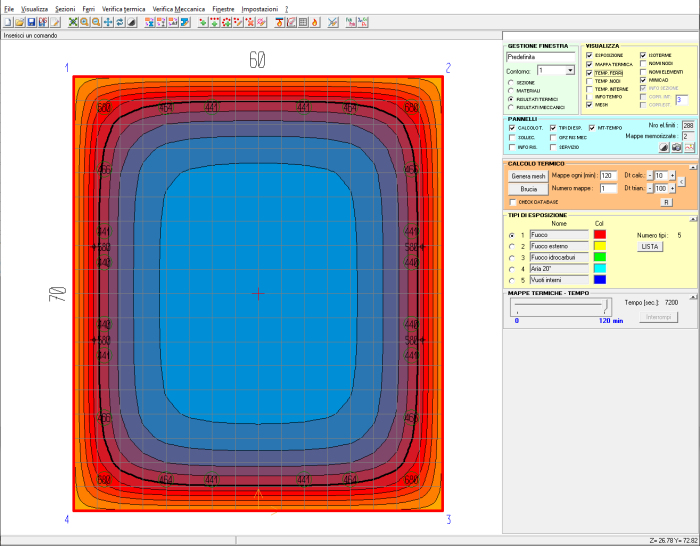Click the Genera mesh button

pos(528,175)
